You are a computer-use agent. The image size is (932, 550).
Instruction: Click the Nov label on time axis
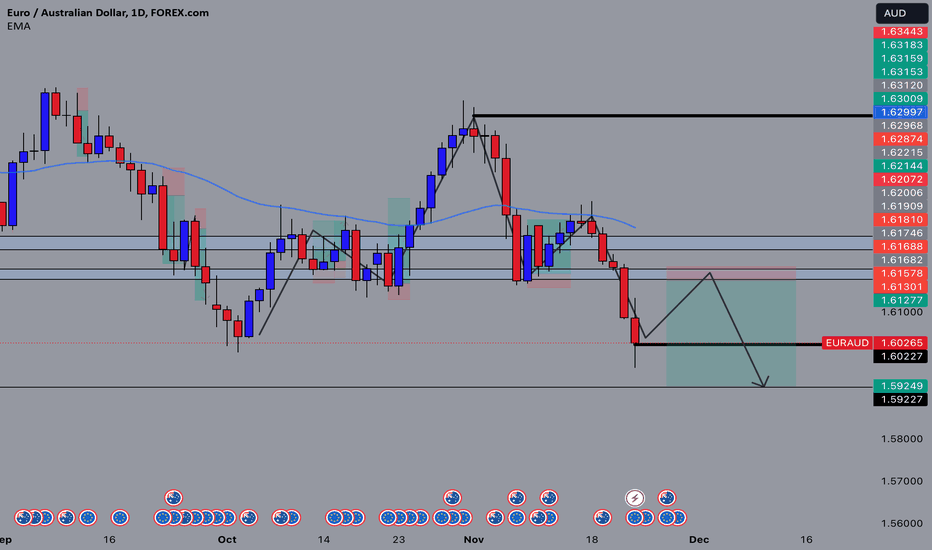click(x=474, y=539)
